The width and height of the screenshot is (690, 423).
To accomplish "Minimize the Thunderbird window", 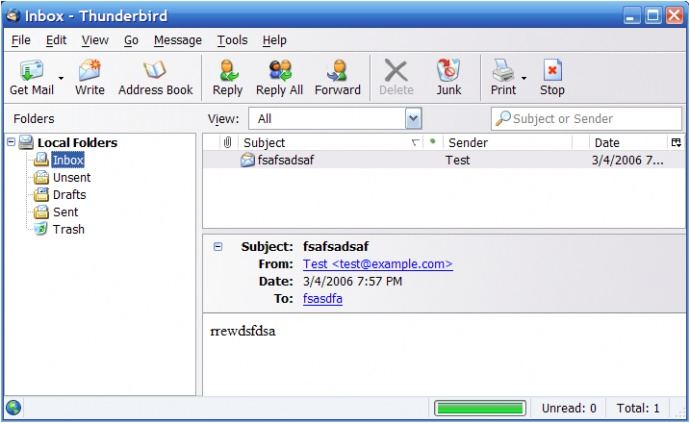I will (x=632, y=16).
